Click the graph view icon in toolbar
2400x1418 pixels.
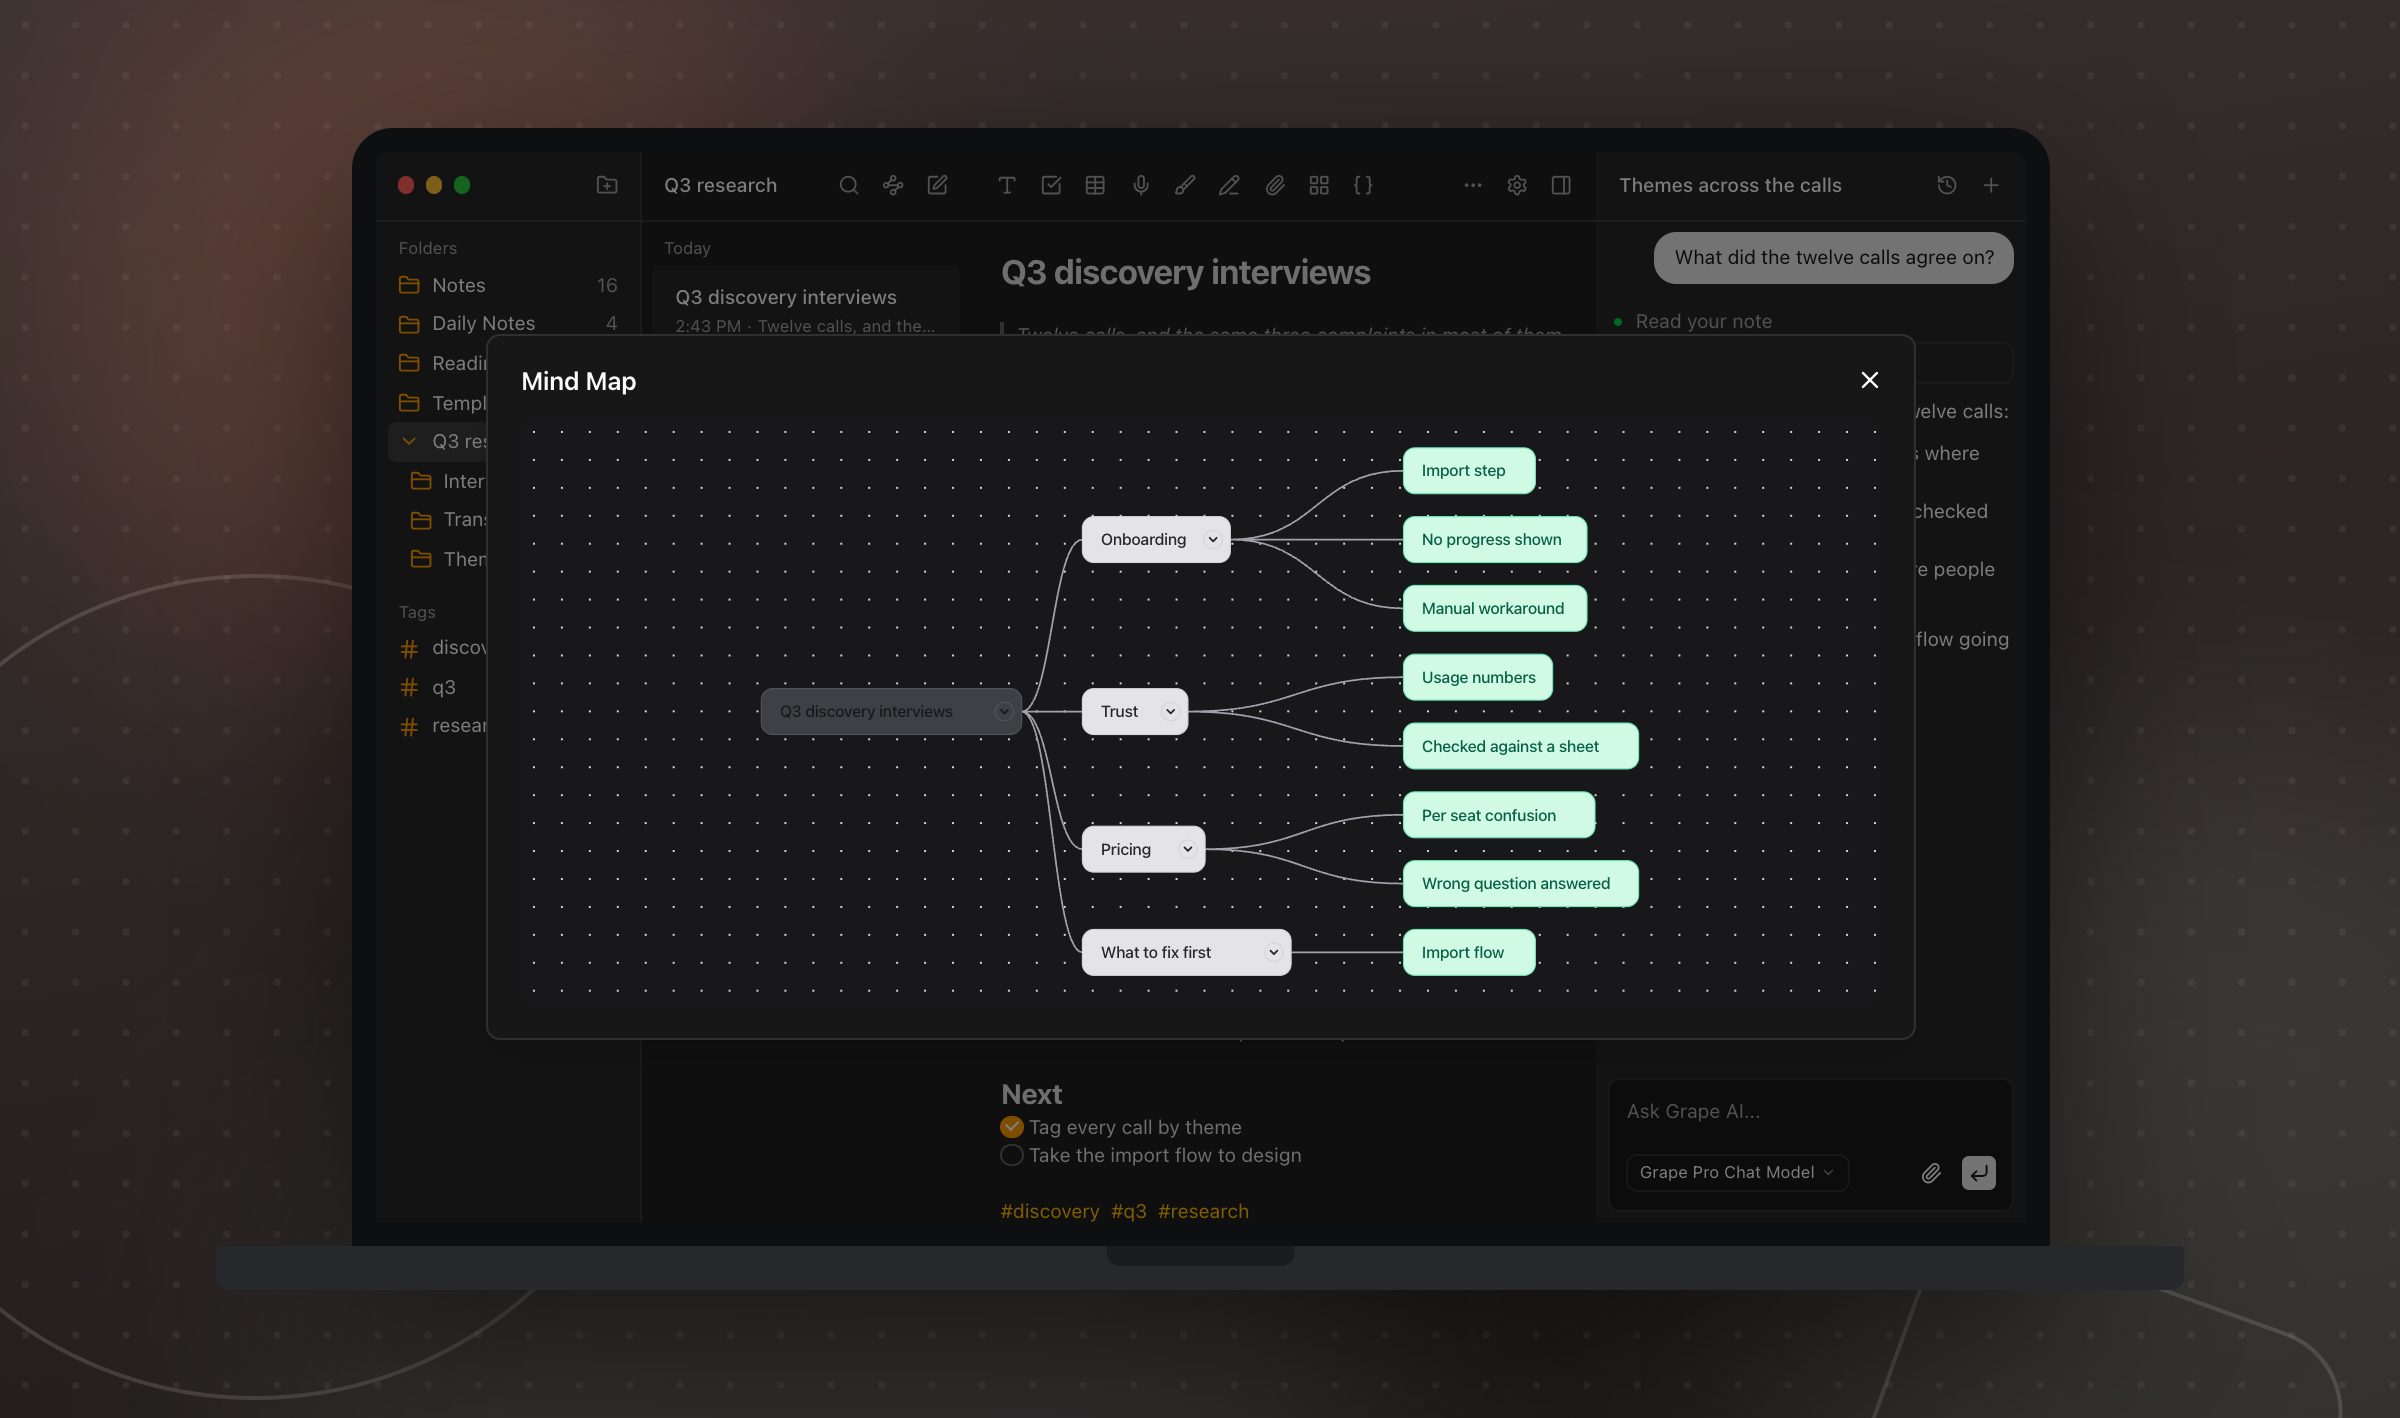(892, 185)
